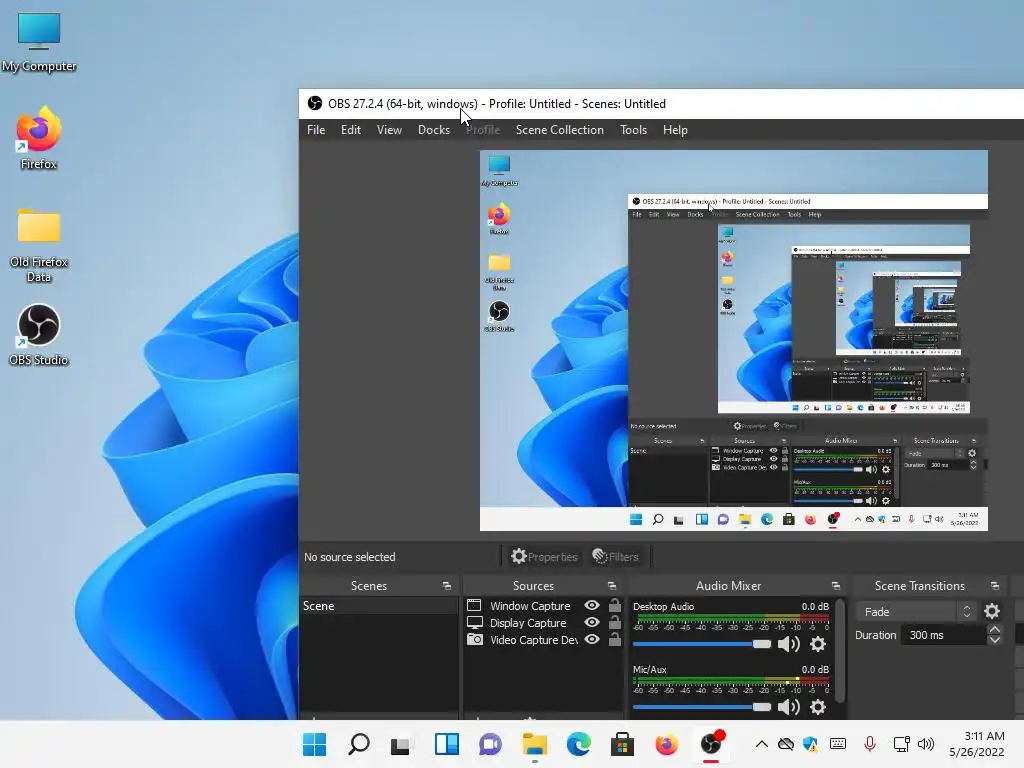
Task: Open Microsoft Store from taskbar
Action: pyautogui.click(x=622, y=744)
